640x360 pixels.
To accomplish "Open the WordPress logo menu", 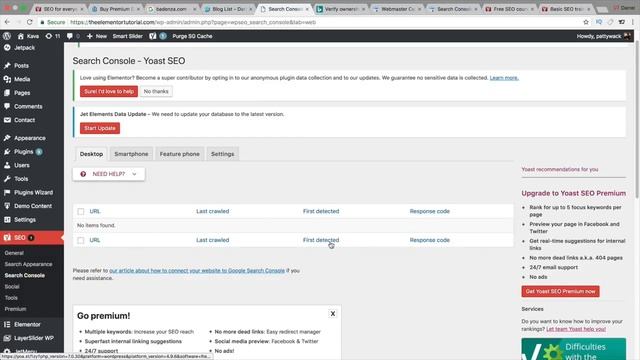I will pos(7,36).
